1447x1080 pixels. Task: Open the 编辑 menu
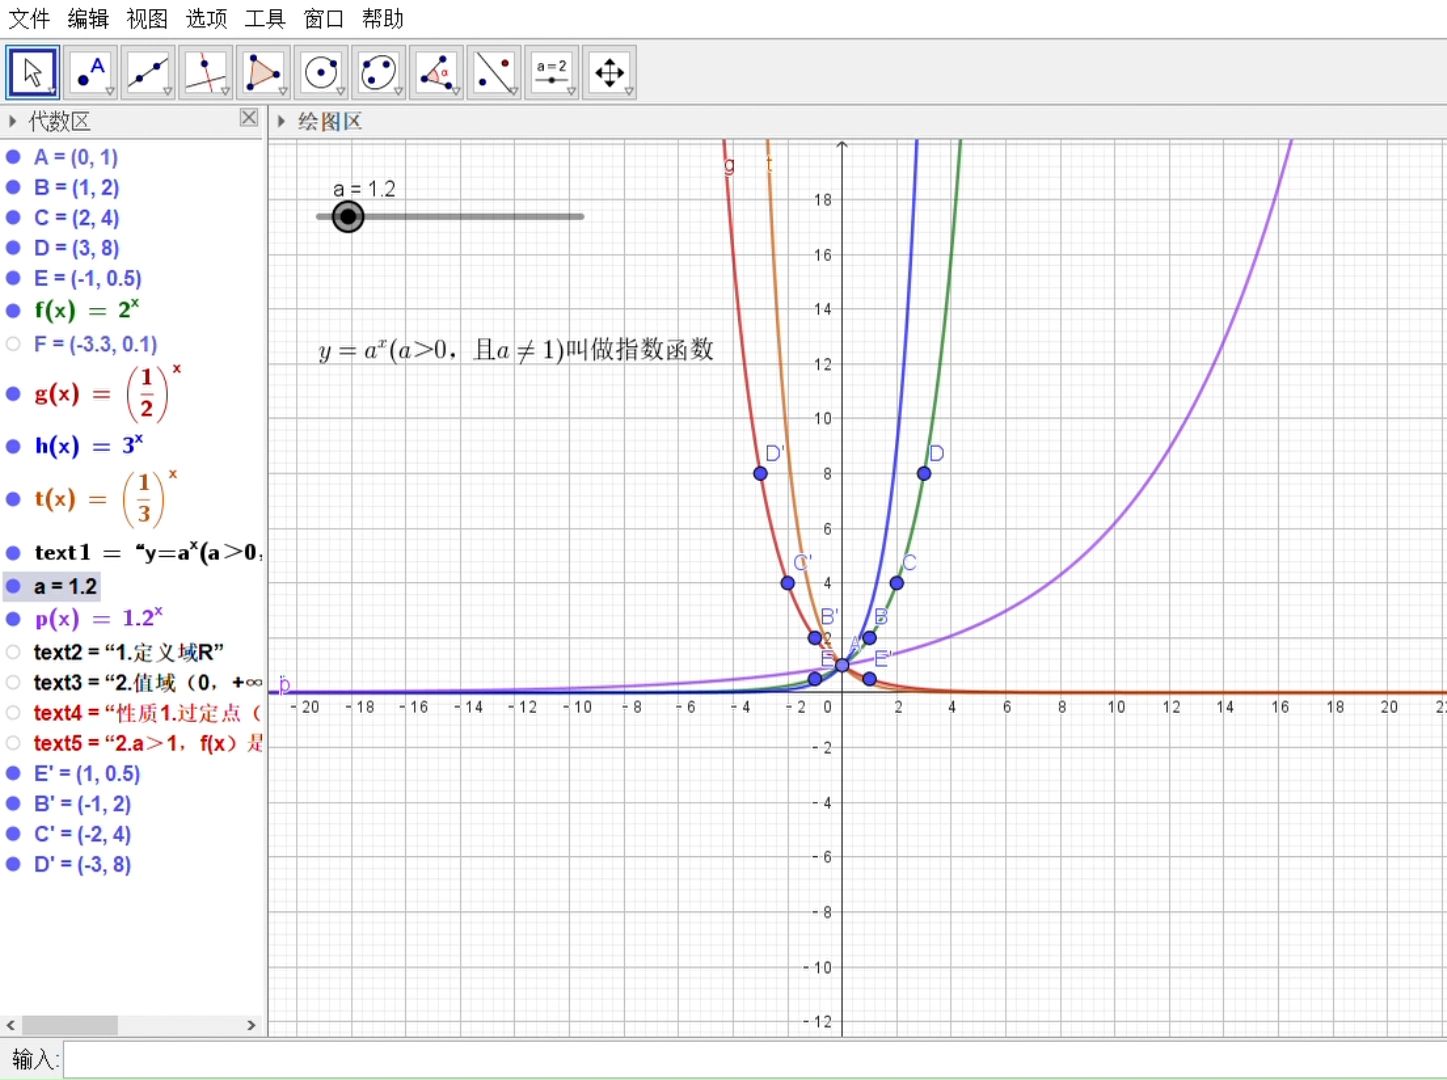(88, 18)
